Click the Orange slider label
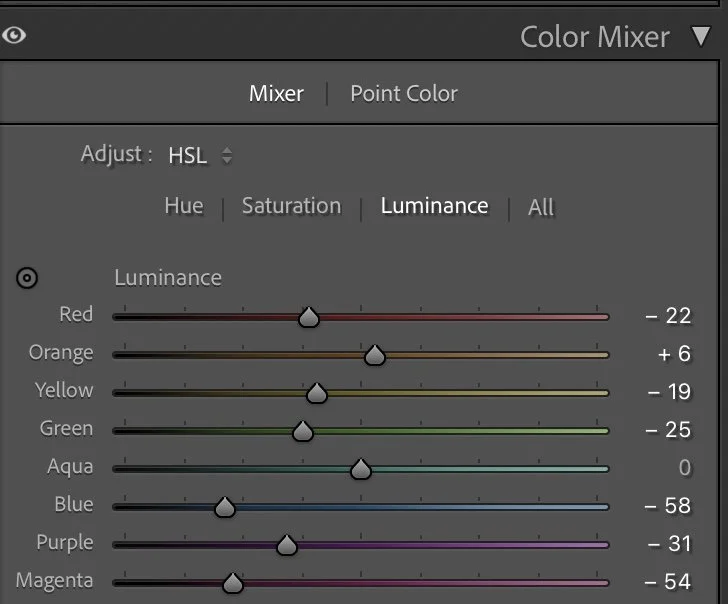Viewport: 728px width, 604px height. [61, 353]
